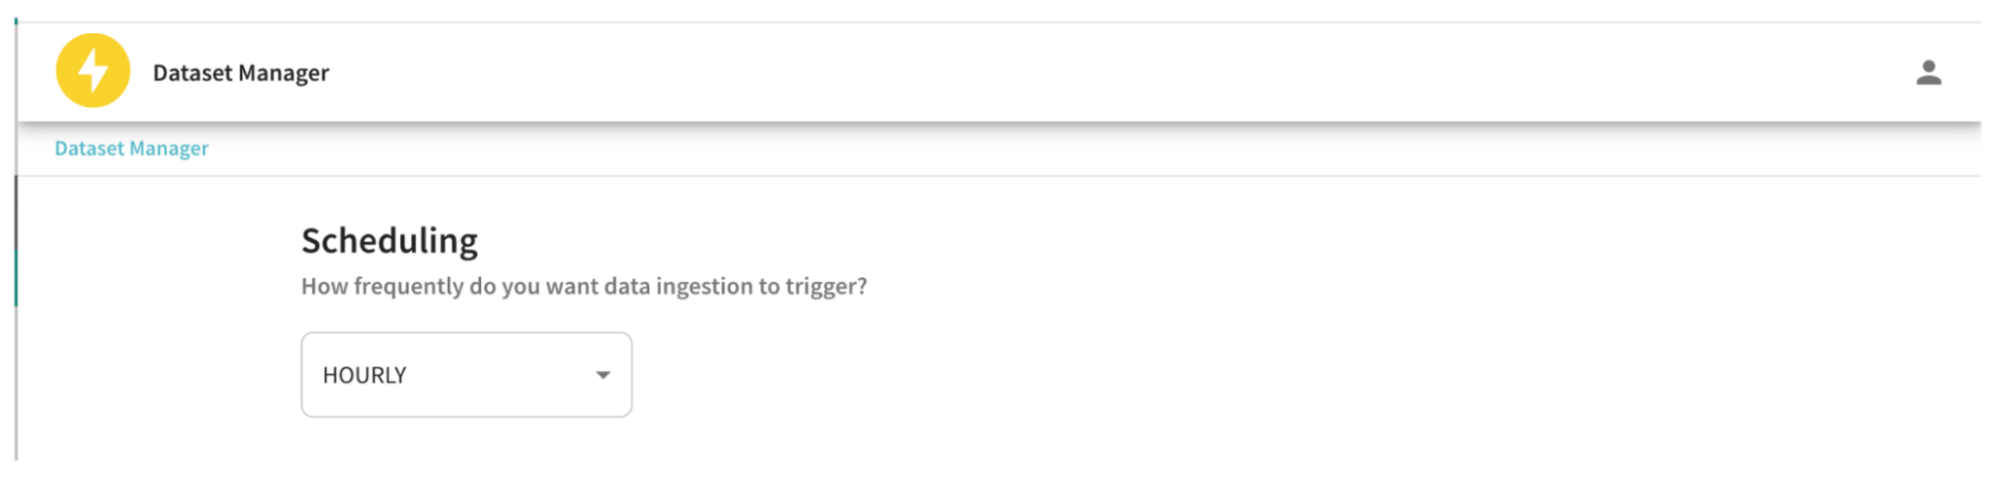Screen dimensions: 1999x483
Task: Focus the scheduling frequency select field
Action: 466,375
